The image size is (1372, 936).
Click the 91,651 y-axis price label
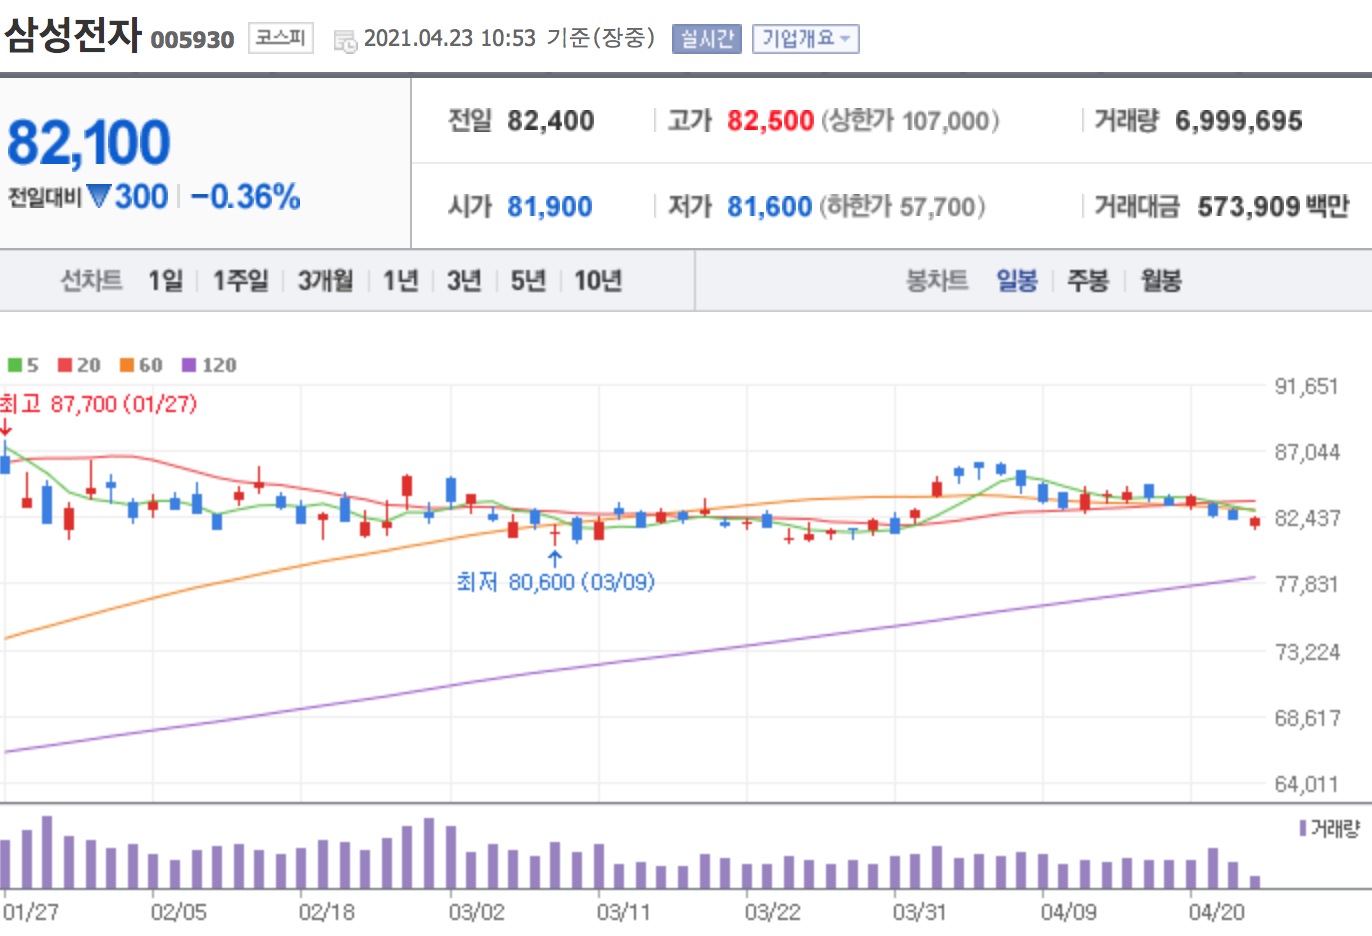click(x=1306, y=386)
